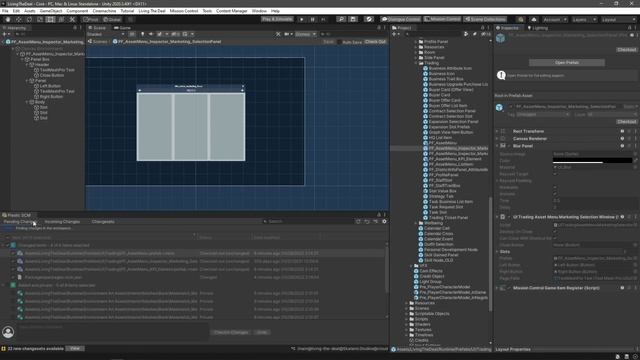Screen dimensions: 640x360
Task: Click the magnifier icon in top toolbar
Action: pyautogui.click(x=341, y=19)
